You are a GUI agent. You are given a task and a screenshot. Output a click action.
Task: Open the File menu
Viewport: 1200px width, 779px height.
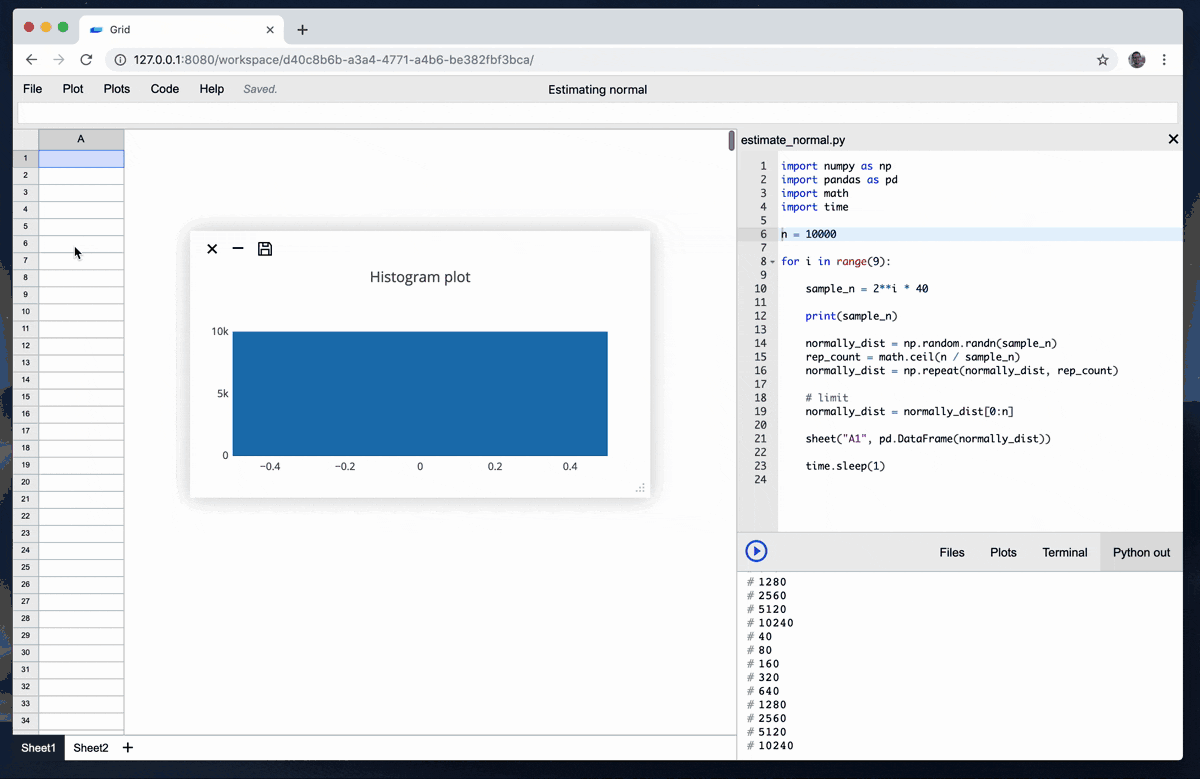point(32,89)
